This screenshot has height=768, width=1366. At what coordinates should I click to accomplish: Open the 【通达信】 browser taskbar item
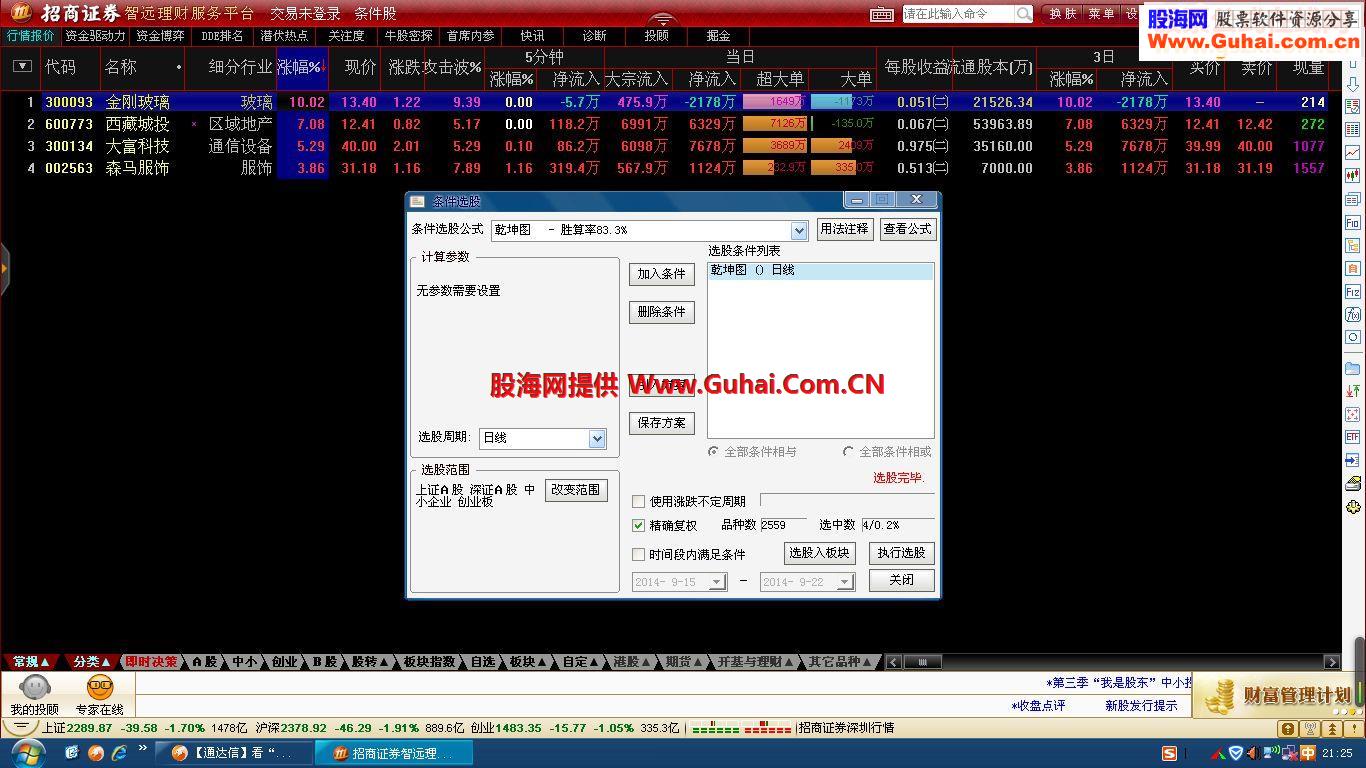coord(232,753)
